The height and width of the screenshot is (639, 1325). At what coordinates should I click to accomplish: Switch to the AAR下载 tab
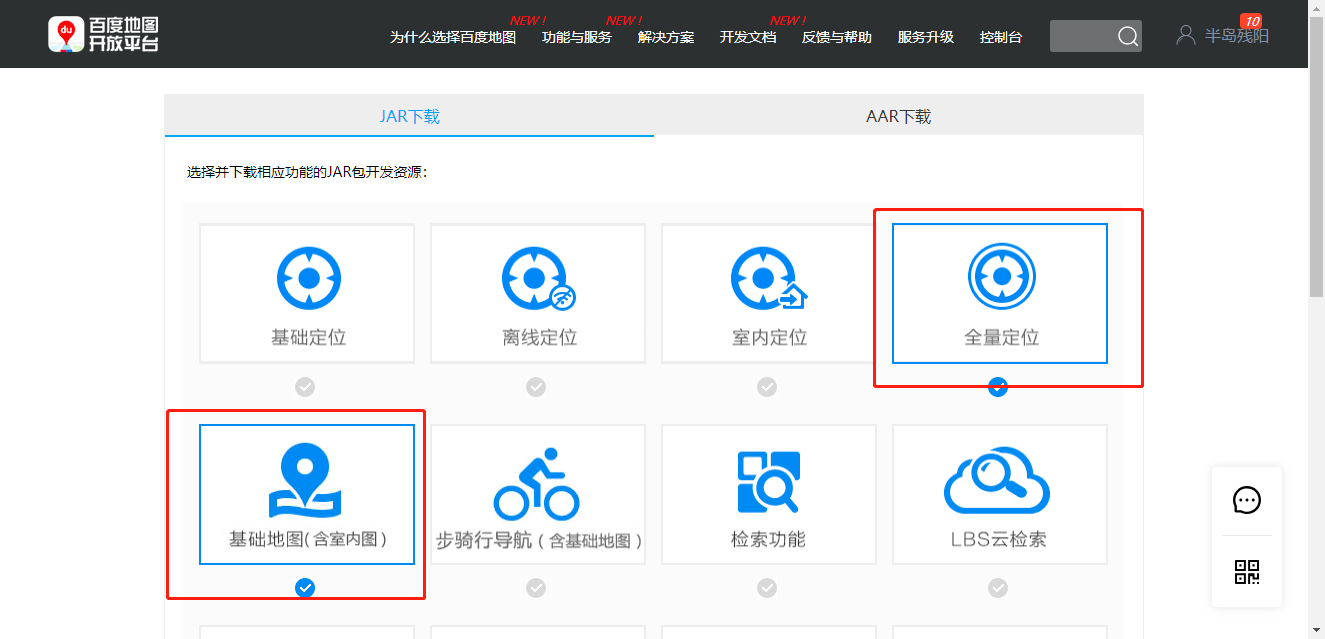[x=898, y=116]
